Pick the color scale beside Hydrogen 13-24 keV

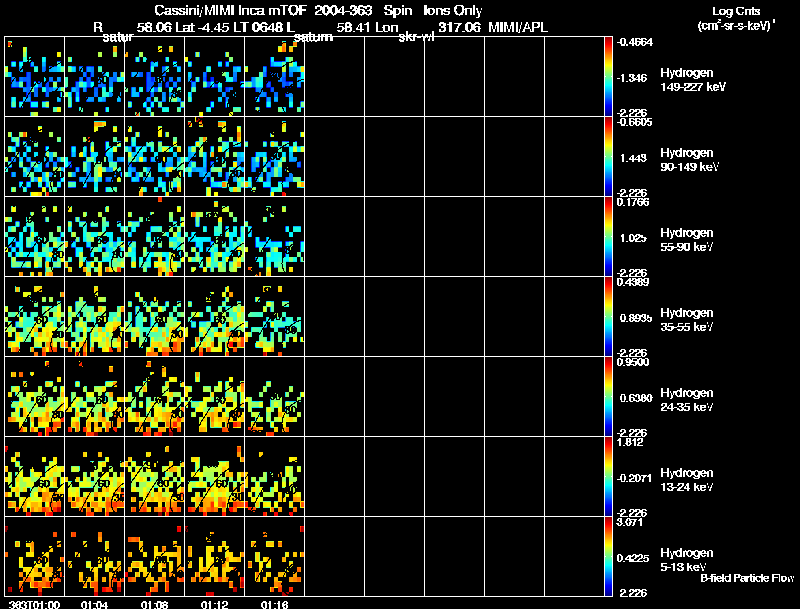pyautogui.click(x=608, y=477)
